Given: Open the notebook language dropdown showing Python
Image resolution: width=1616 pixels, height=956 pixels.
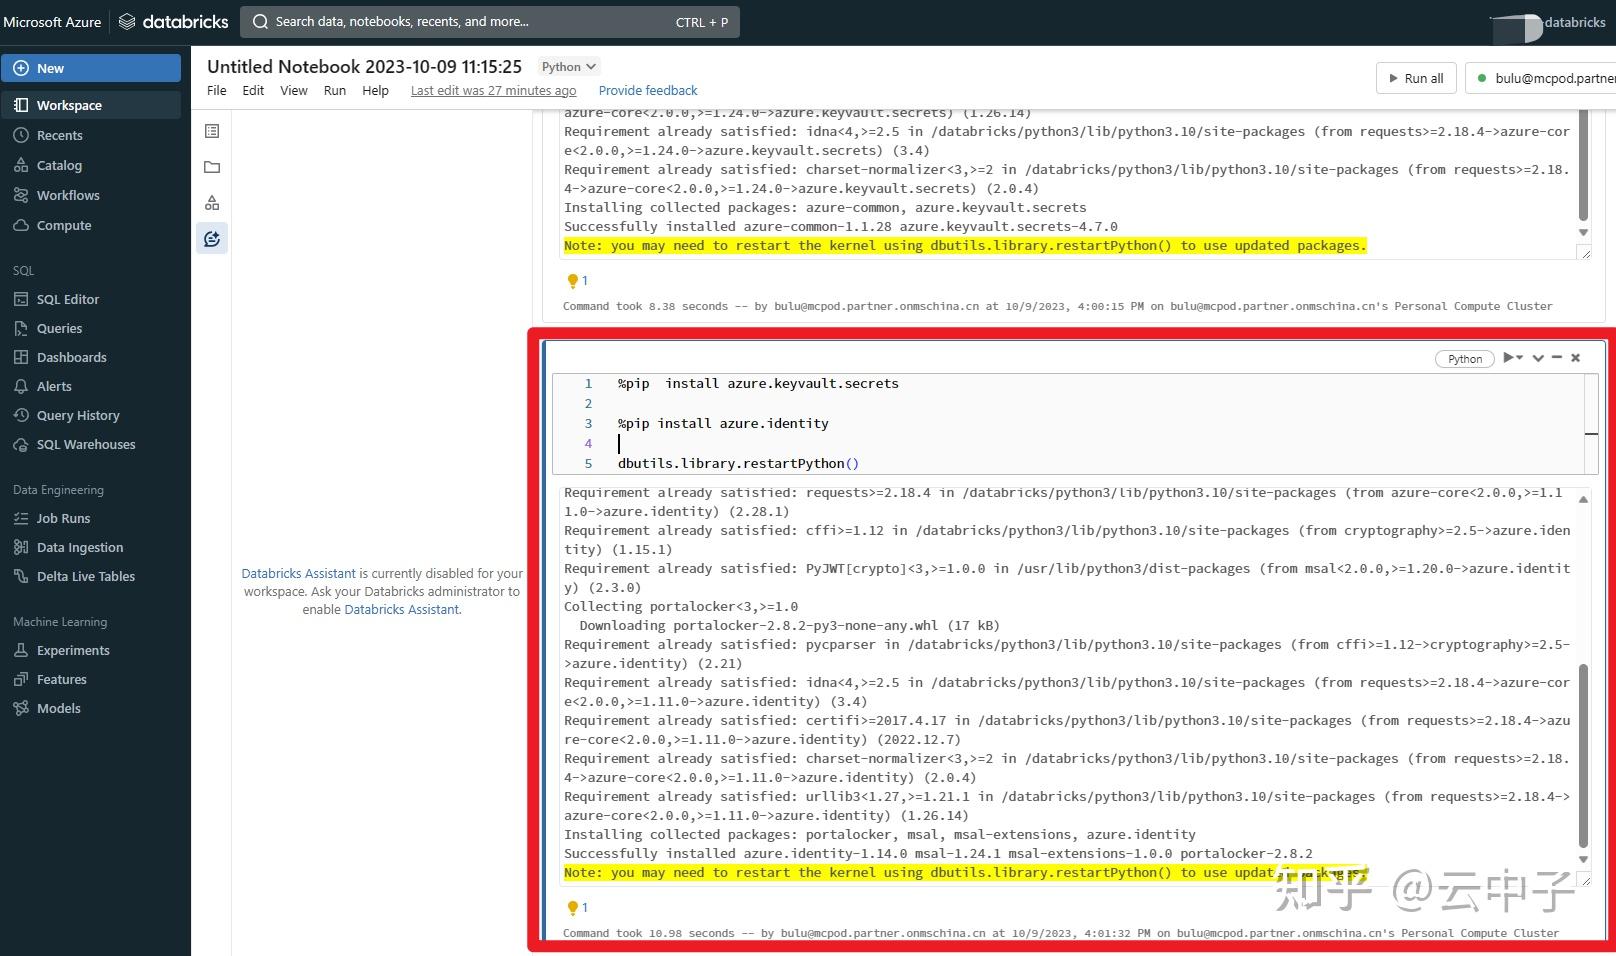Looking at the screenshot, I should pos(567,66).
